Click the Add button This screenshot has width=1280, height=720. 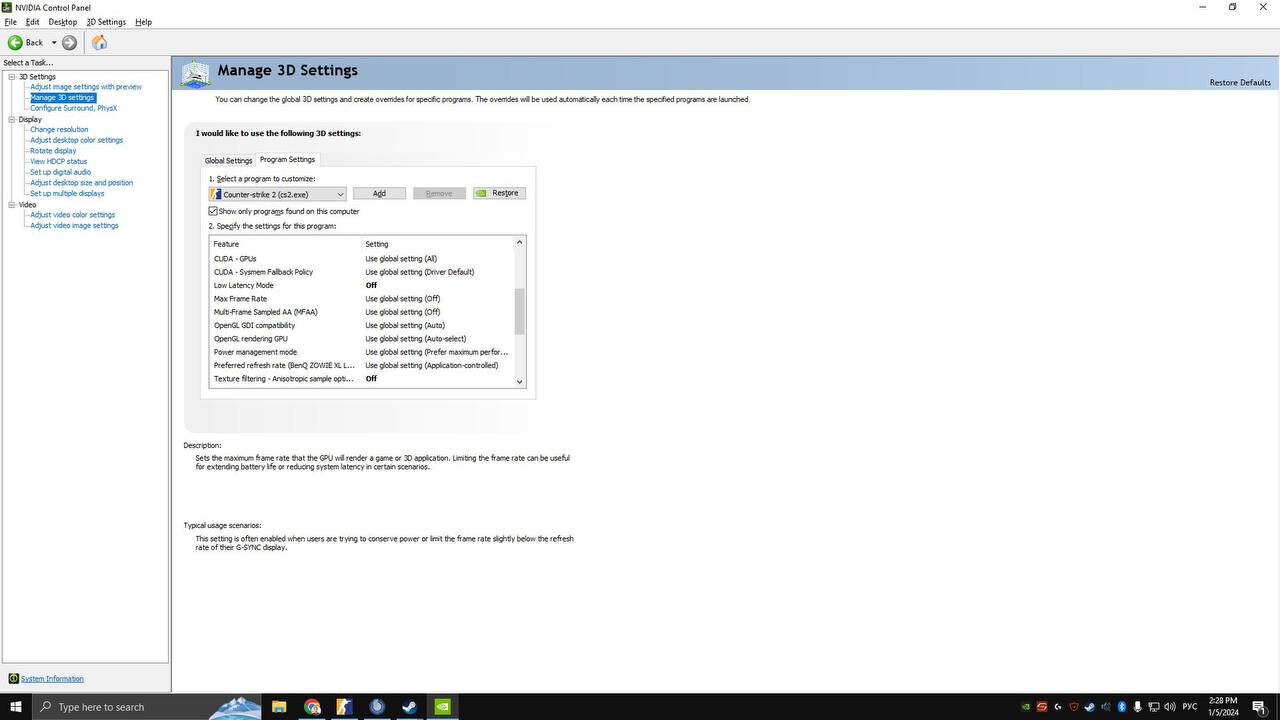[x=379, y=193]
